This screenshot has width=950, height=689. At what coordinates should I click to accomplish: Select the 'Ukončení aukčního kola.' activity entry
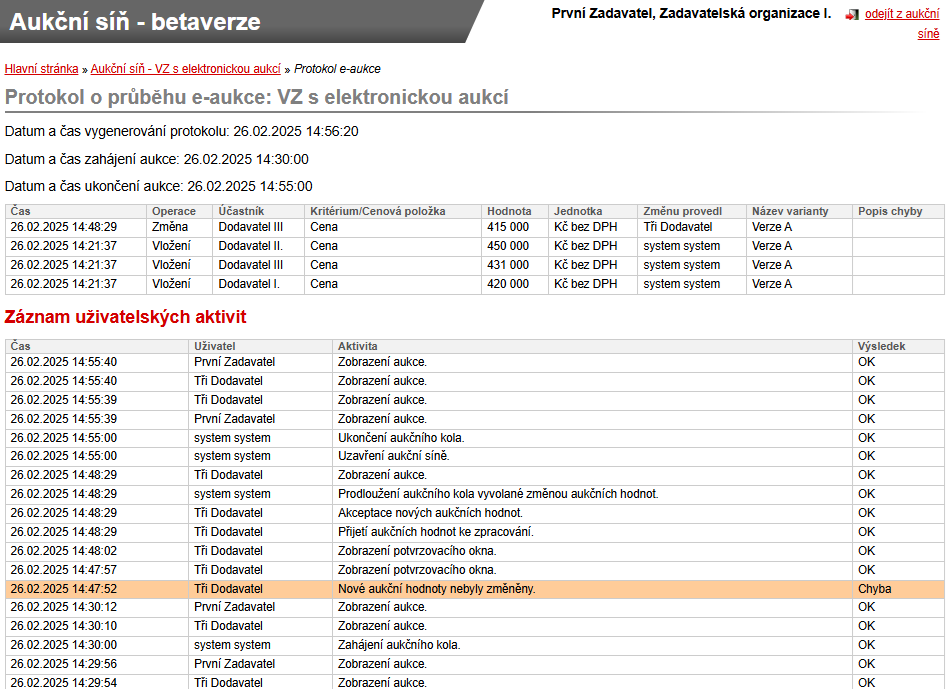click(x=401, y=438)
